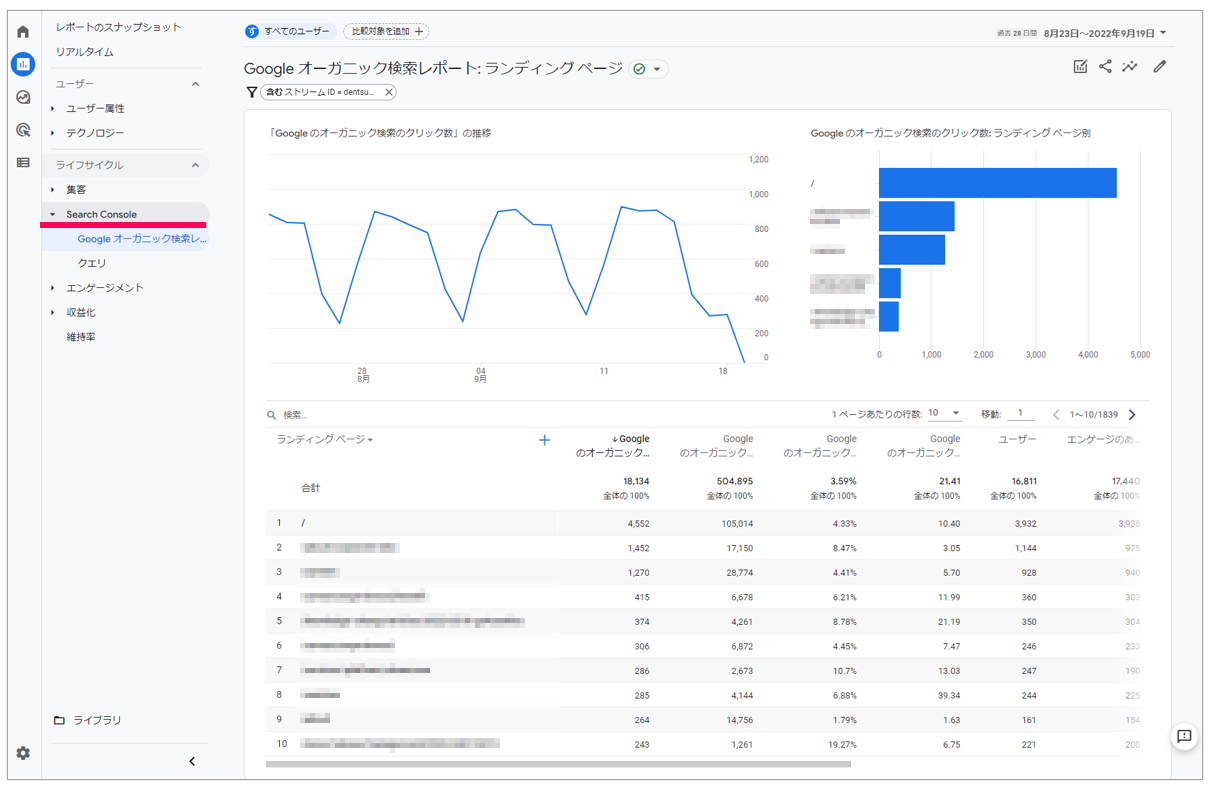
Task: Select the クエリ report
Action: point(92,263)
